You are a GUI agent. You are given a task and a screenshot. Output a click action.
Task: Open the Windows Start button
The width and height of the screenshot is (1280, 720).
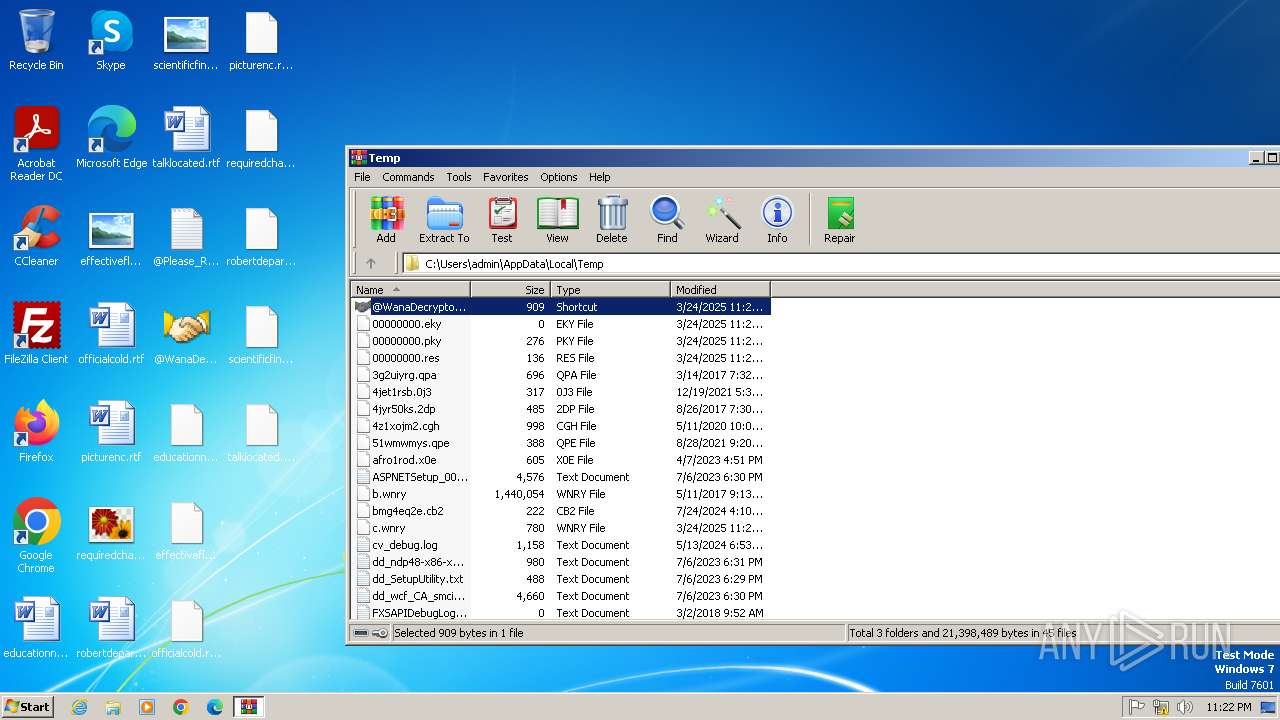28,706
